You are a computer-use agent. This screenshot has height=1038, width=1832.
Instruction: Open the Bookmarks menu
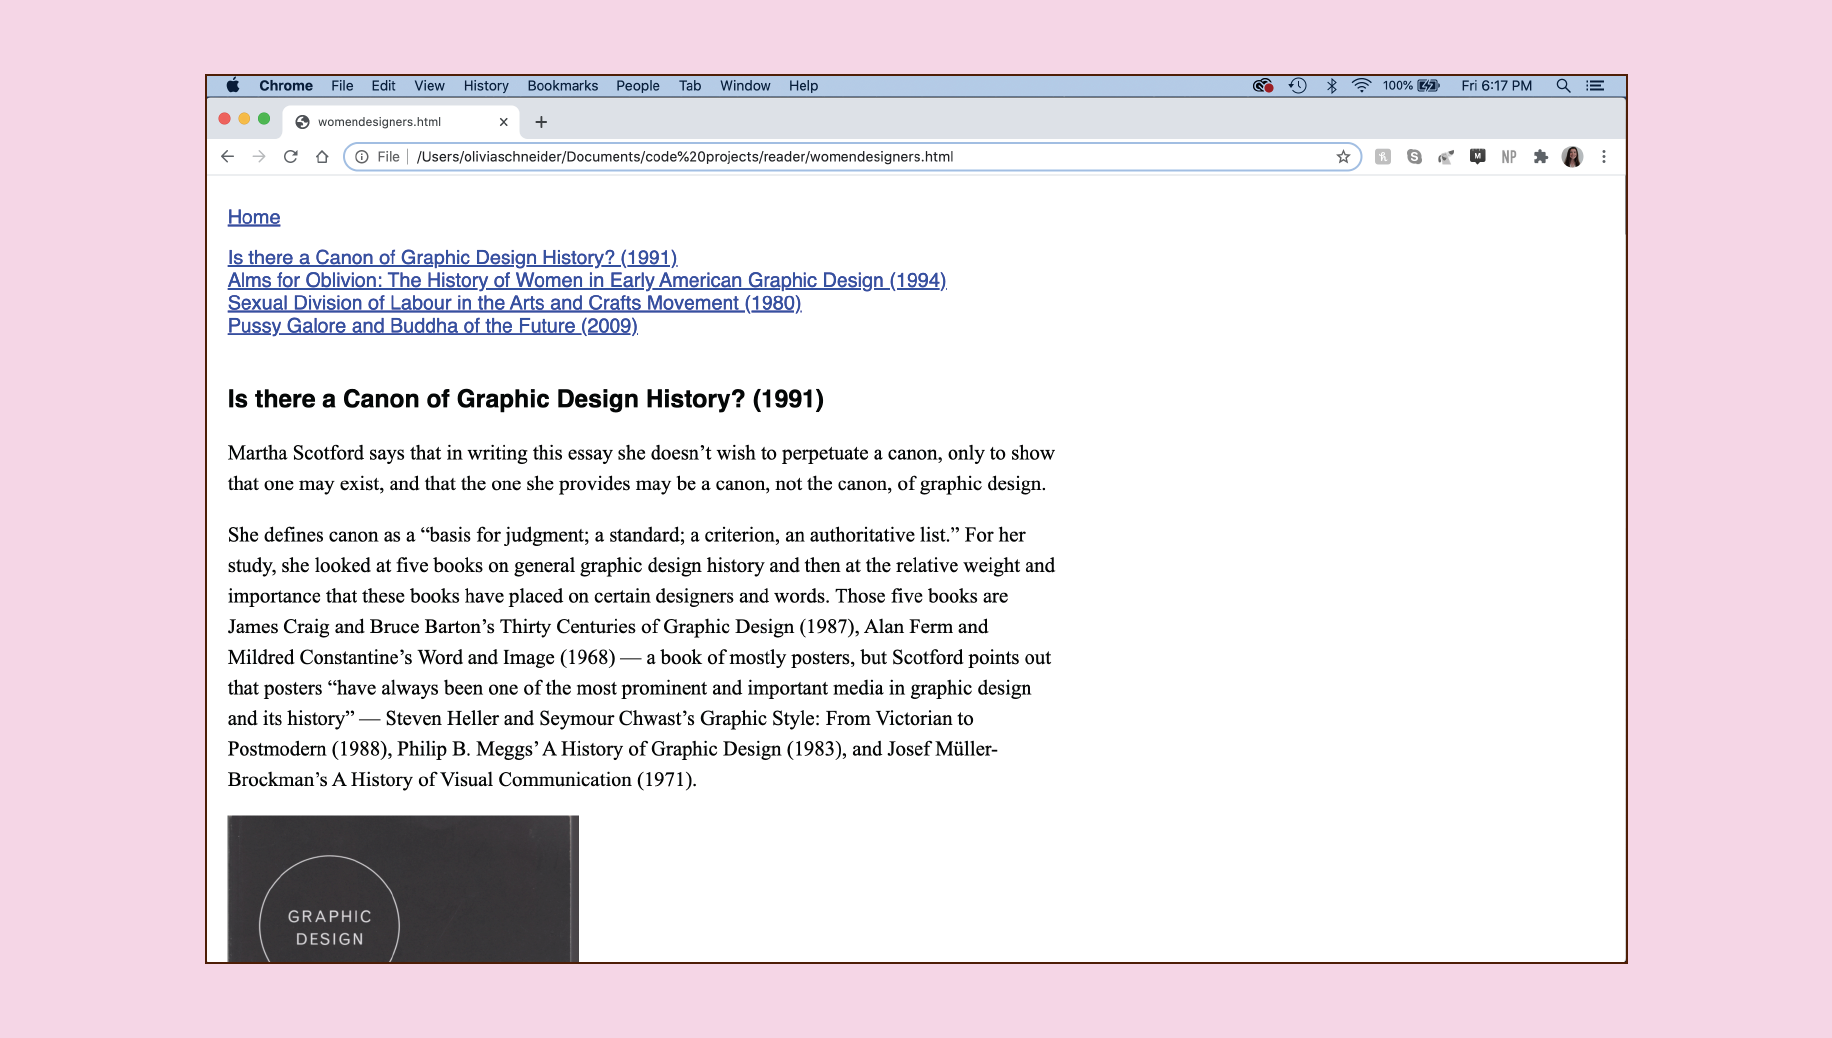[562, 86]
